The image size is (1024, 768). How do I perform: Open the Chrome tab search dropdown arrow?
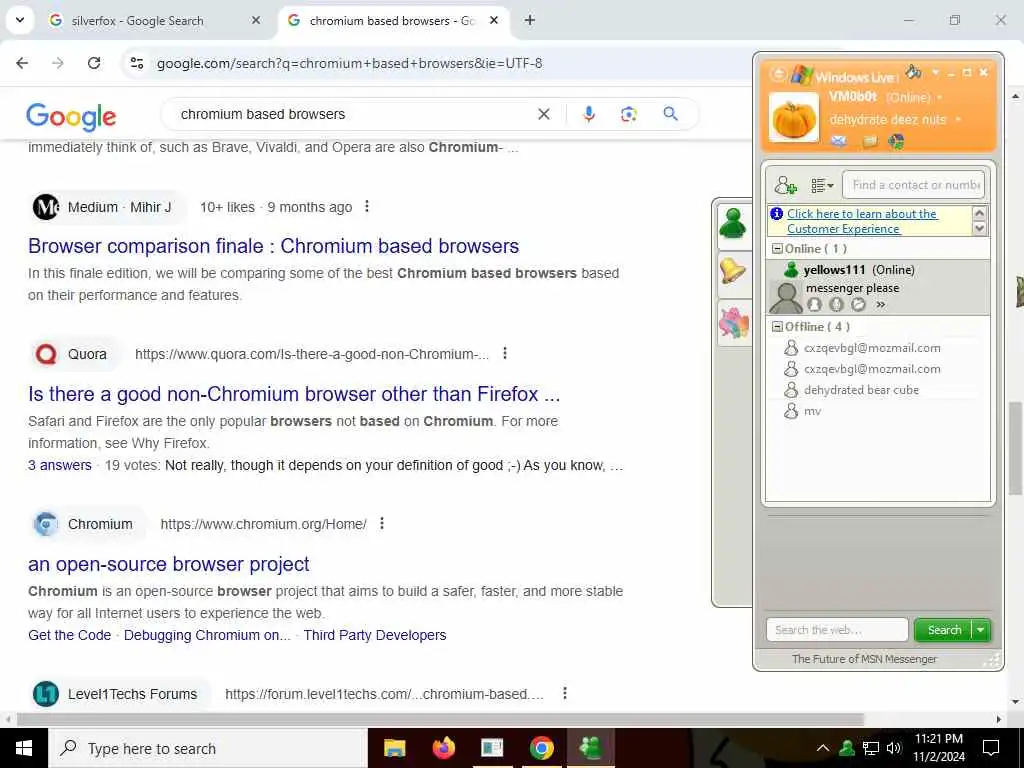20,20
